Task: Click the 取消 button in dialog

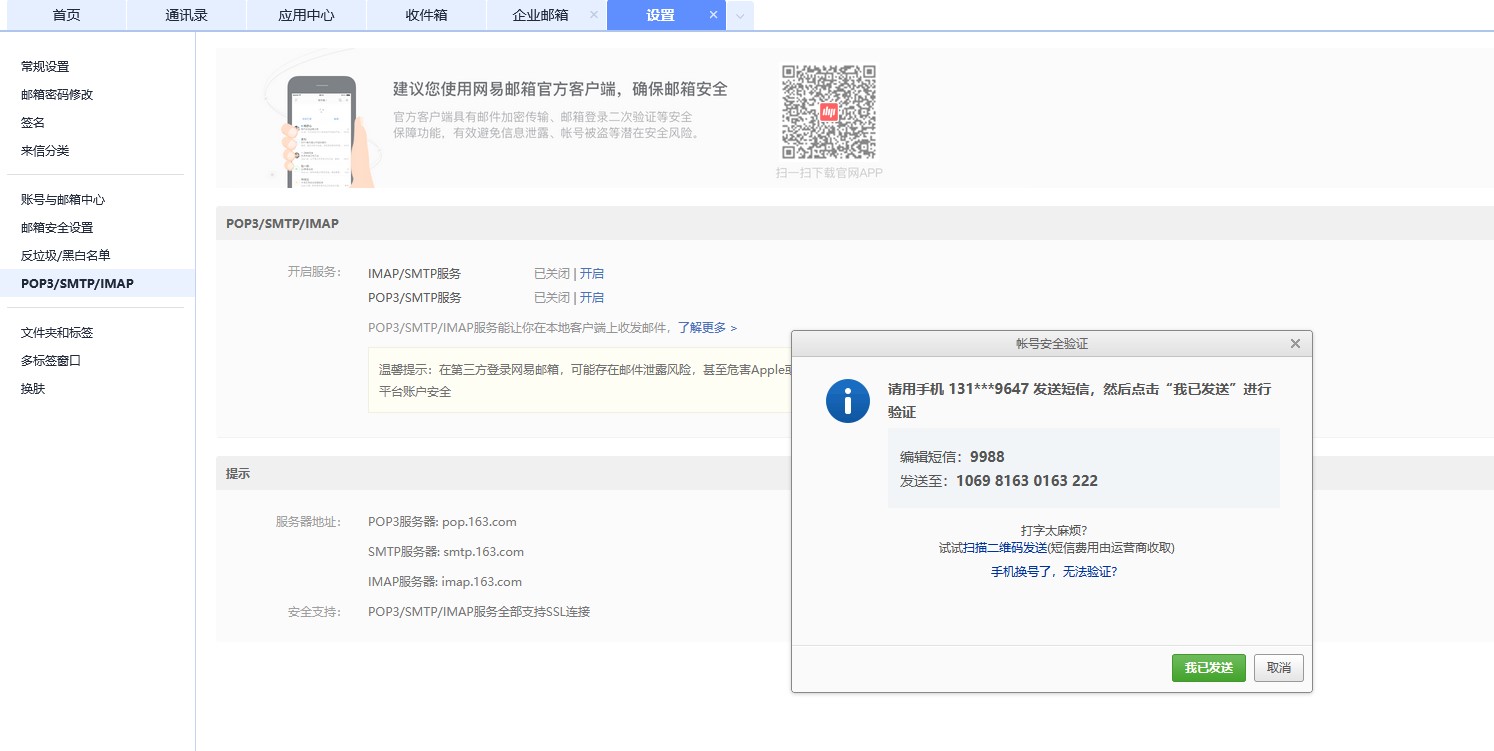Action: click(x=1278, y=668)
